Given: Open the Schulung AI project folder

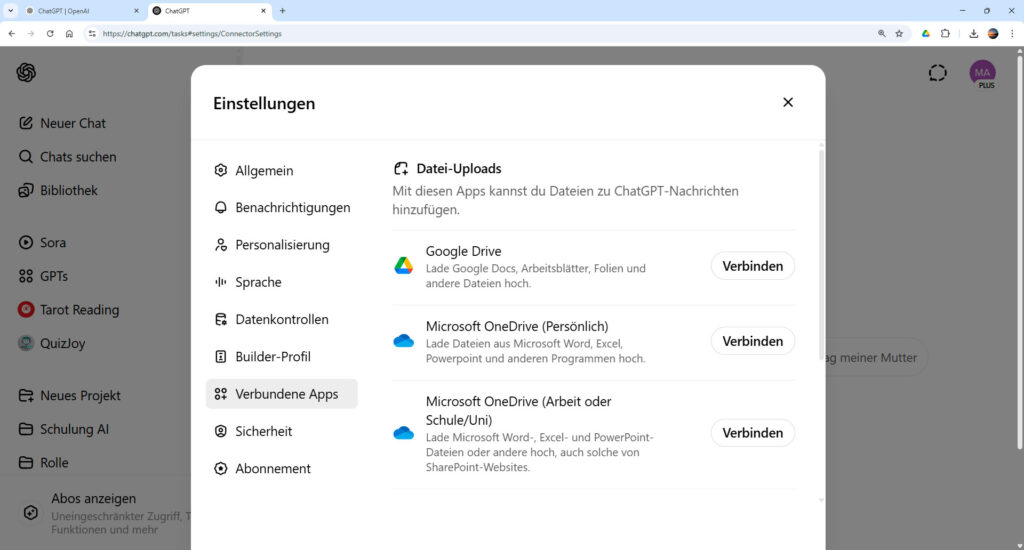Looking at the screenshot, I should 64,429.
